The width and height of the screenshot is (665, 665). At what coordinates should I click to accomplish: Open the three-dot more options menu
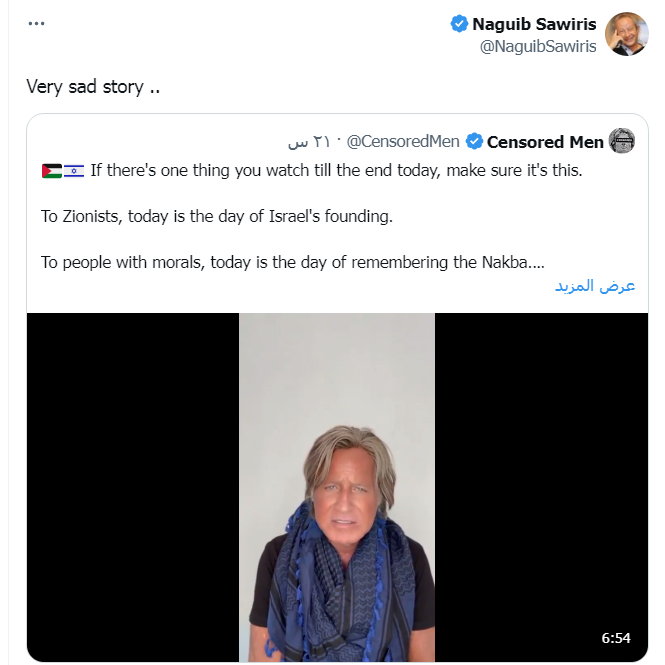[x=37, y=24]
